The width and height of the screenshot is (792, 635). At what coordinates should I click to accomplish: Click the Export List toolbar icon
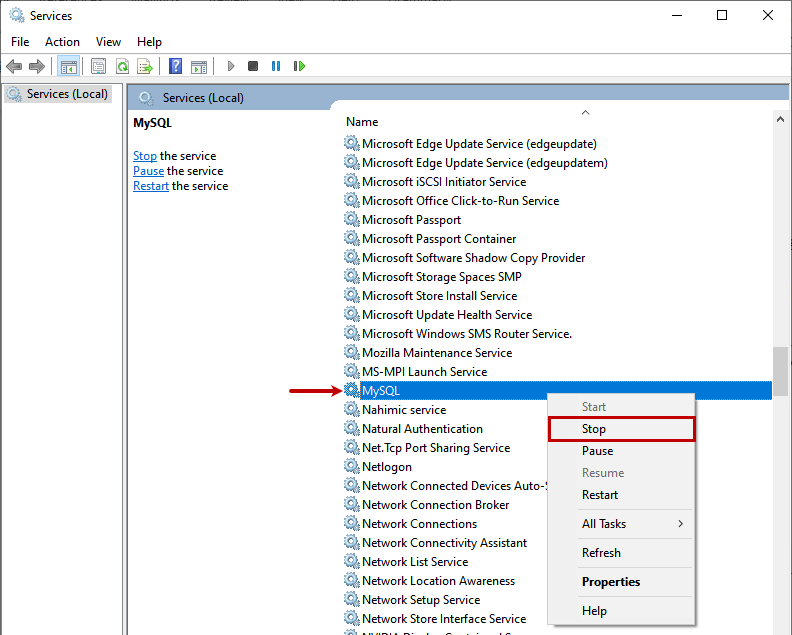pos(145,66)
